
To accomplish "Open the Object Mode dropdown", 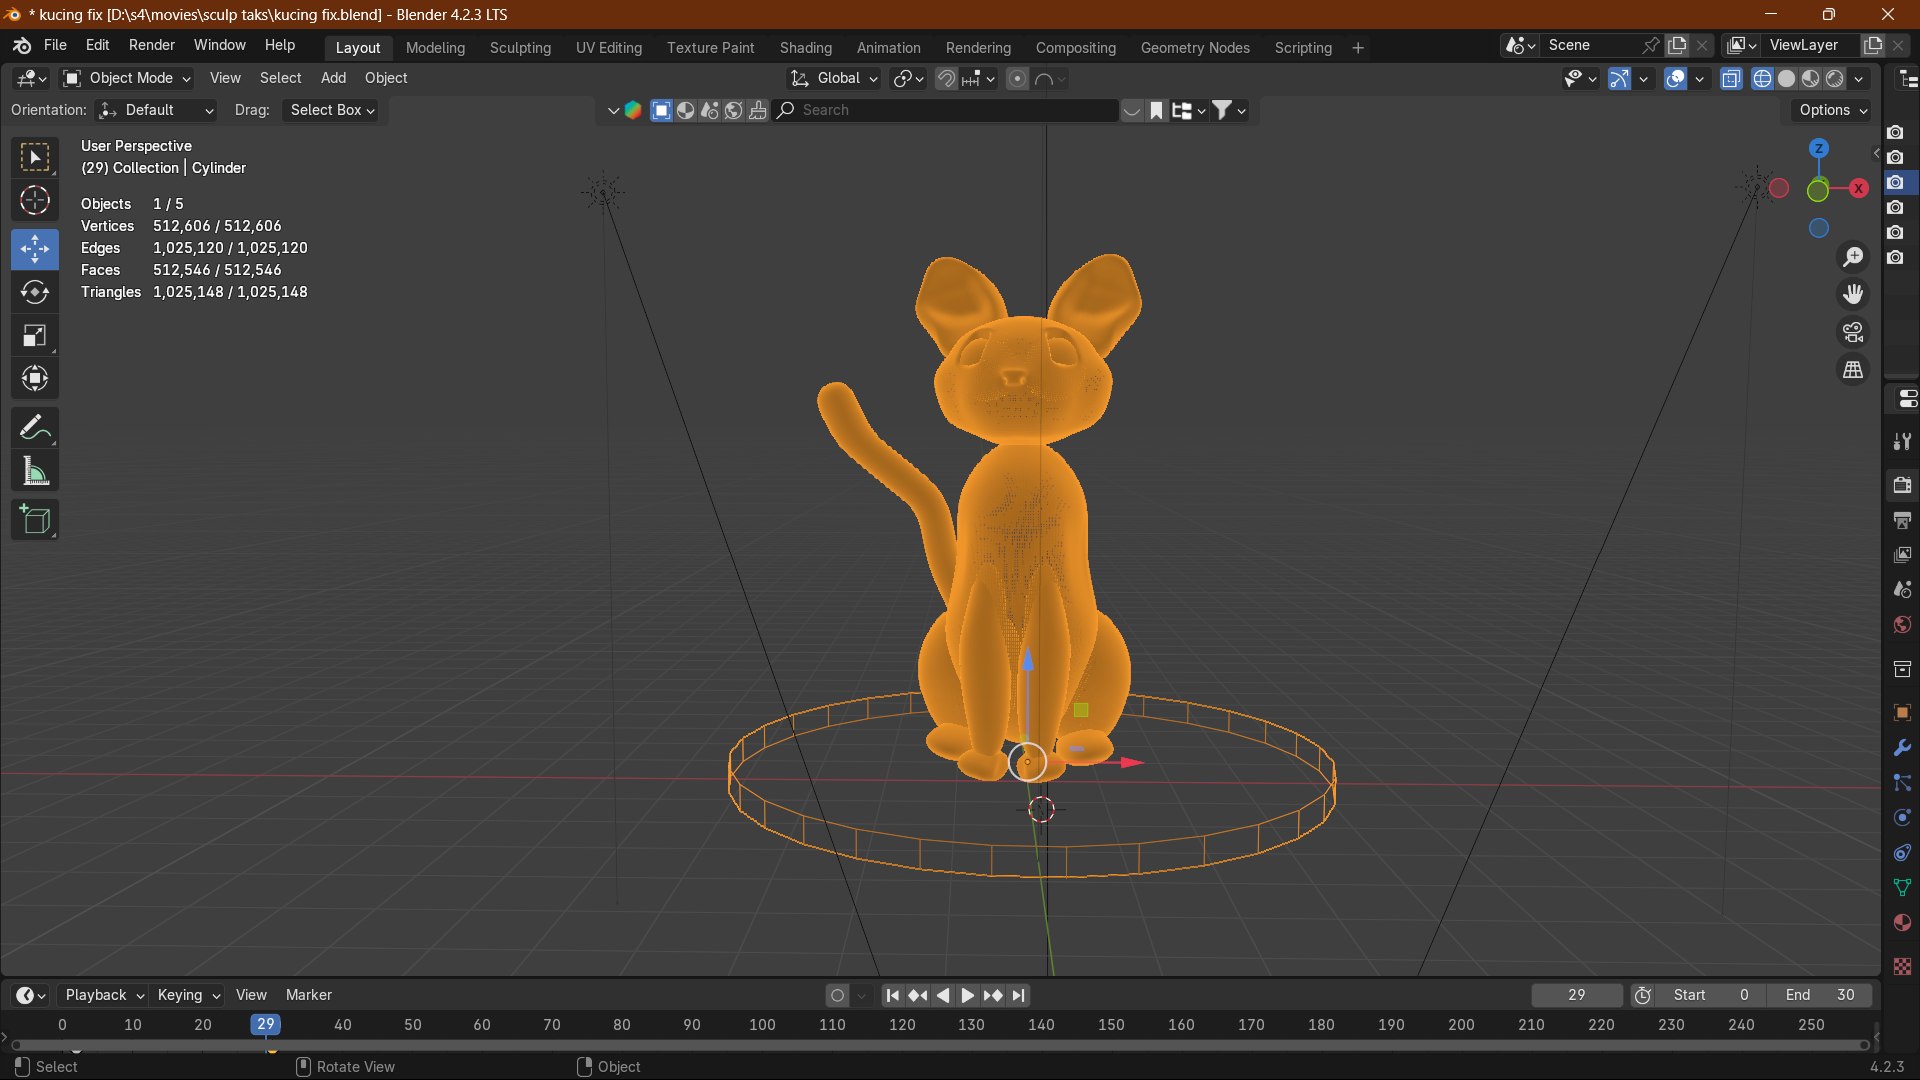I will (x=127, y=78).
